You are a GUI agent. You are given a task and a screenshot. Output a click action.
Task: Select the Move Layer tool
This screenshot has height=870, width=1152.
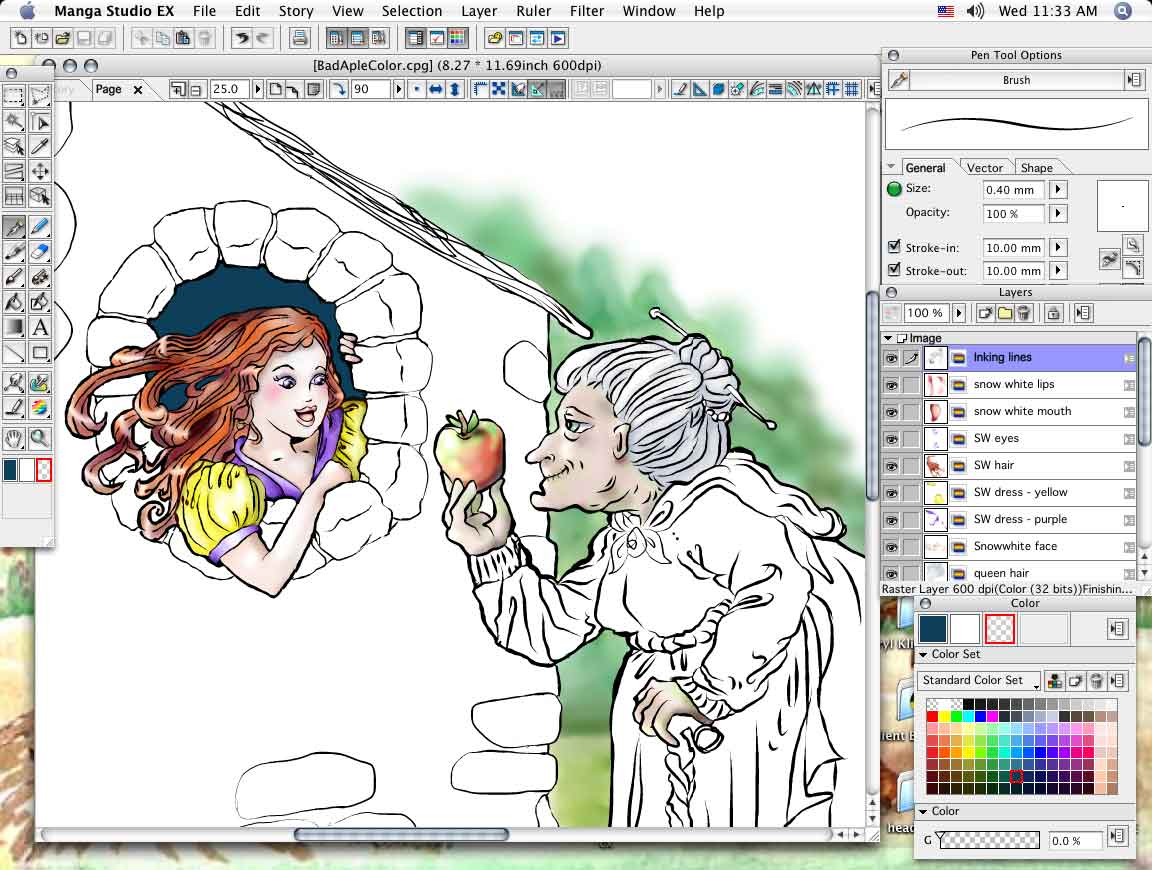coord(40,171)
